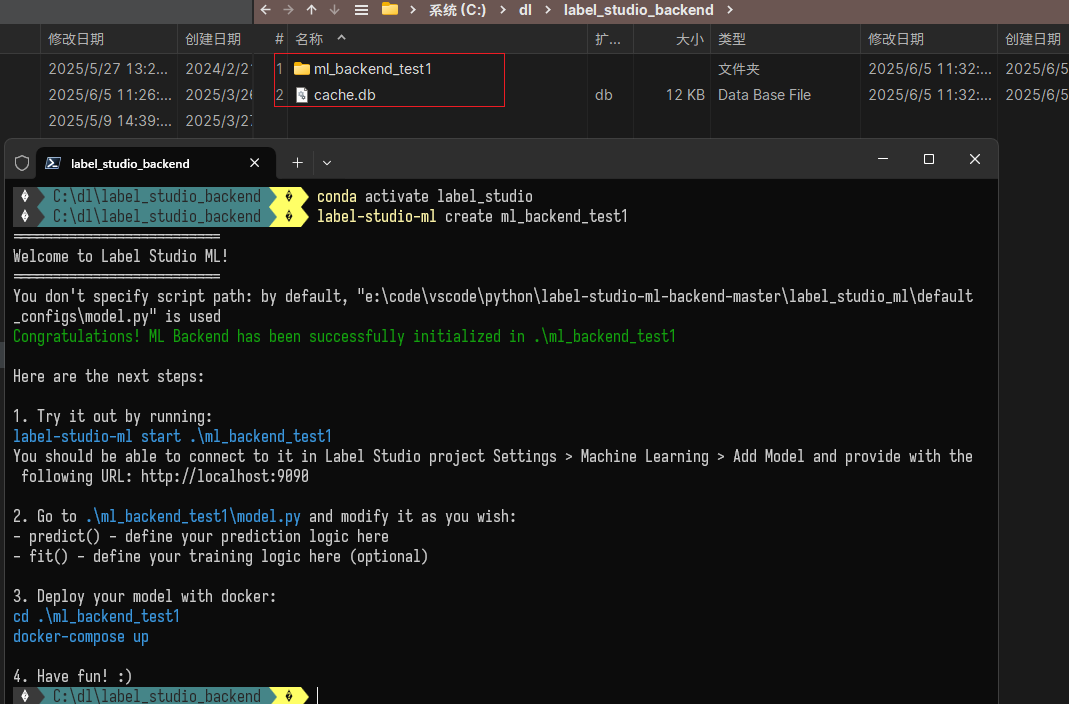
Task: Open the terminal profile dropdown
Action: pyautogui.click(x=327, y=163)
